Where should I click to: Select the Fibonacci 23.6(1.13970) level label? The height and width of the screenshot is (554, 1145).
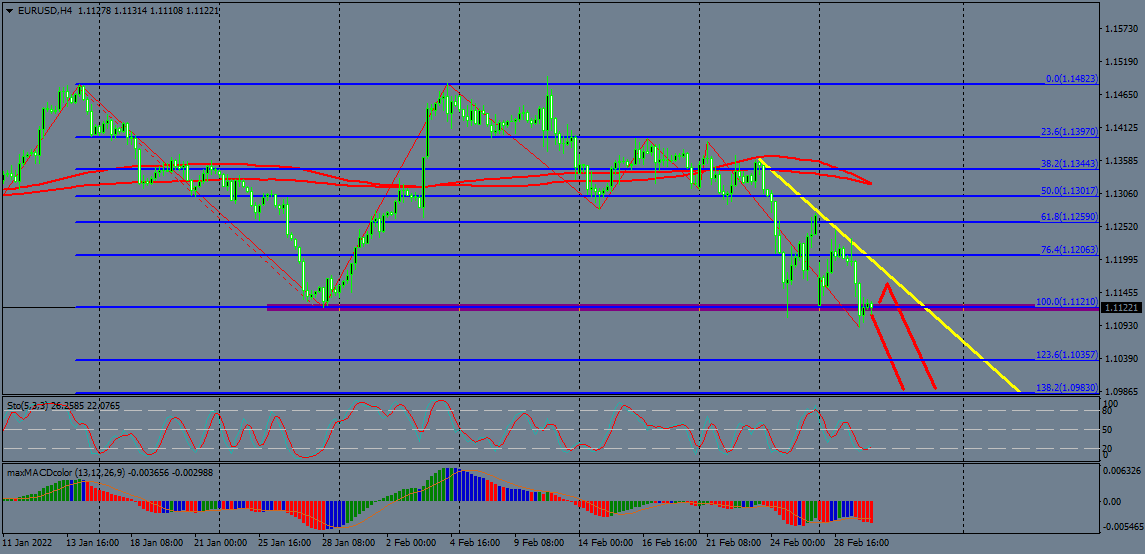(x=1069, y=131)
